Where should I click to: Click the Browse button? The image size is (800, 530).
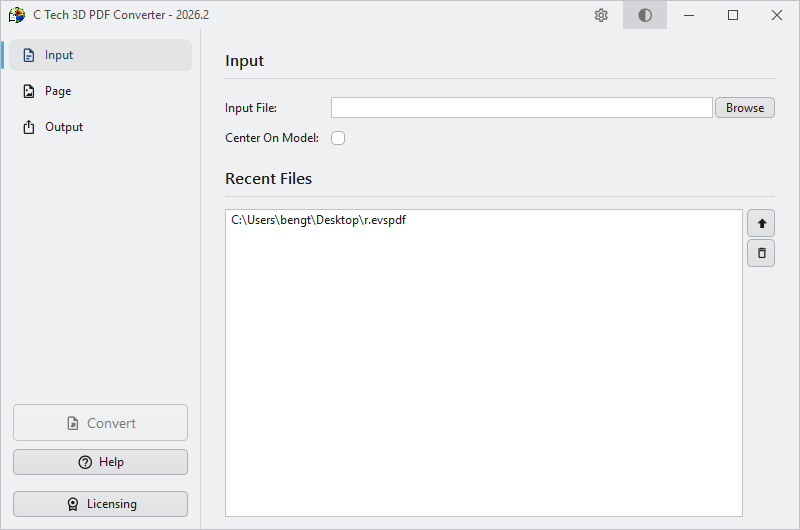(744, 108)
